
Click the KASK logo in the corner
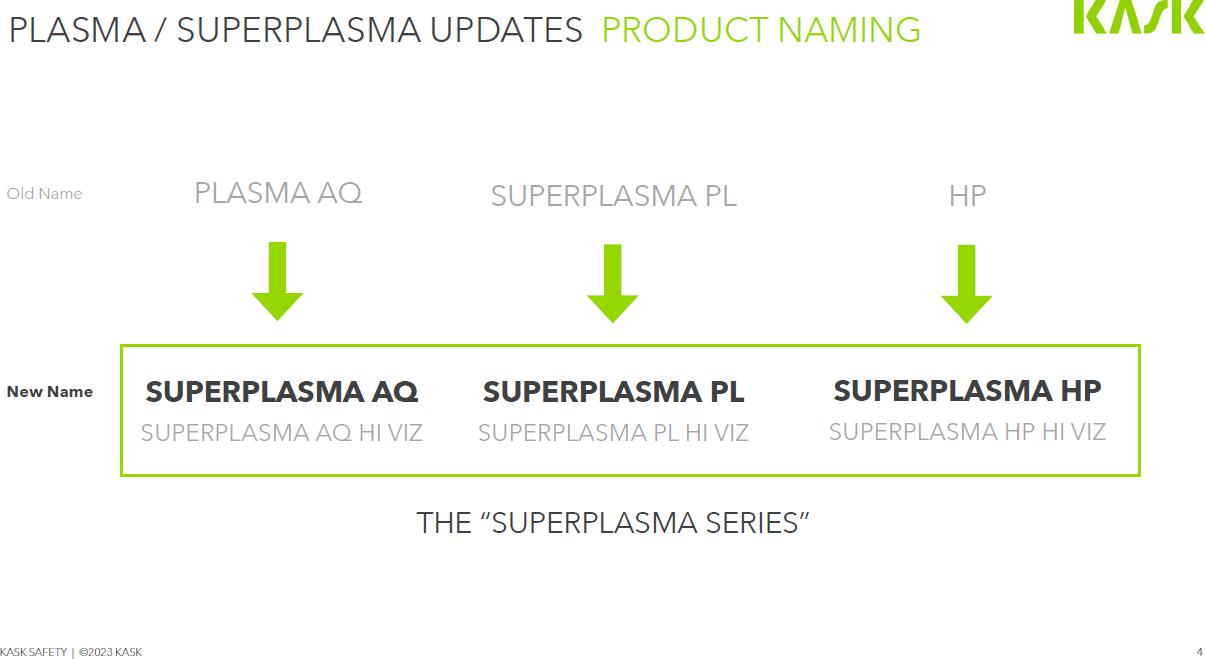1138,17
